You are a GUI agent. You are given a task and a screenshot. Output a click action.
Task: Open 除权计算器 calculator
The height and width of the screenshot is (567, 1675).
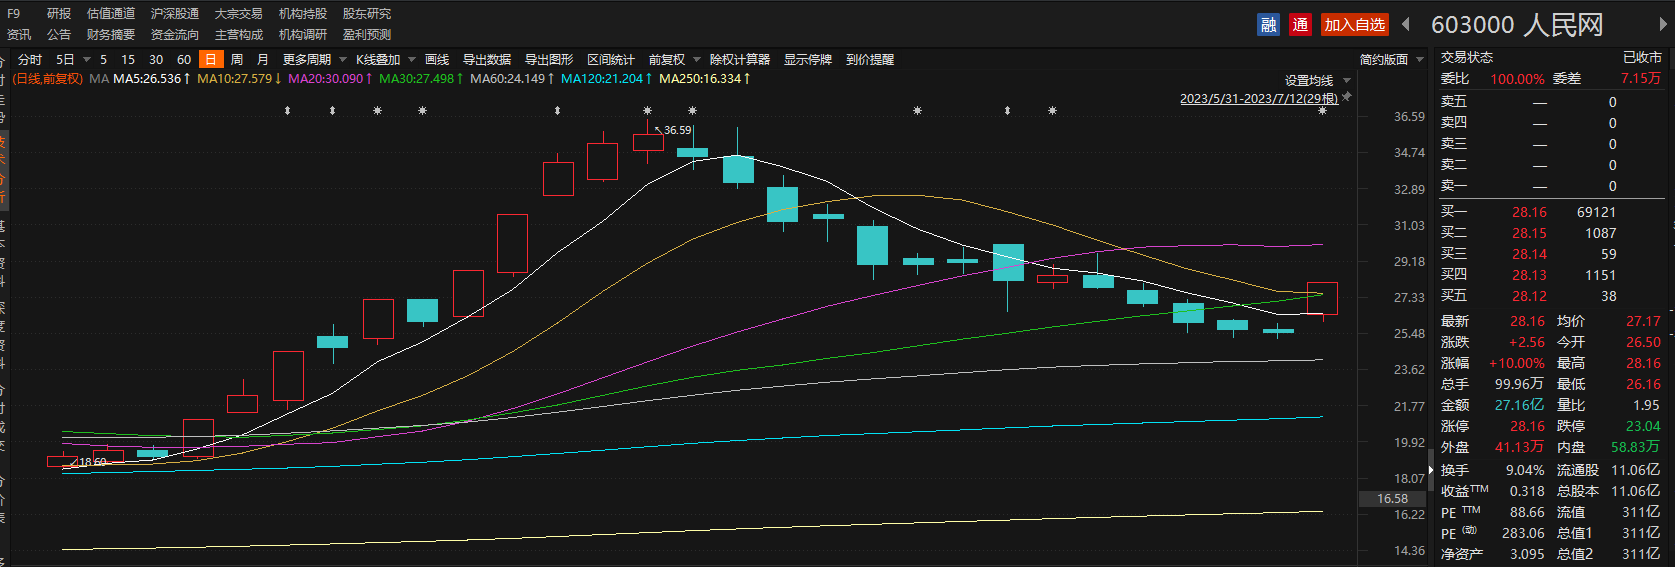point(740,60)
